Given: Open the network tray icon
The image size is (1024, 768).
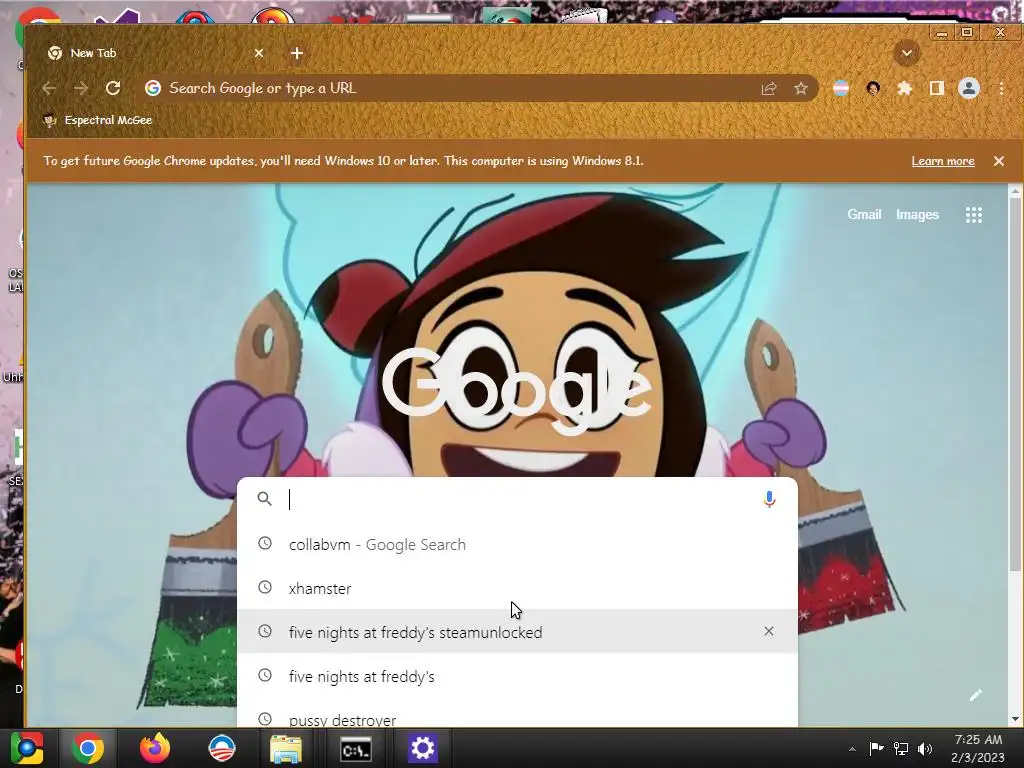Looking at the screenshot, I should pos(901,748).
